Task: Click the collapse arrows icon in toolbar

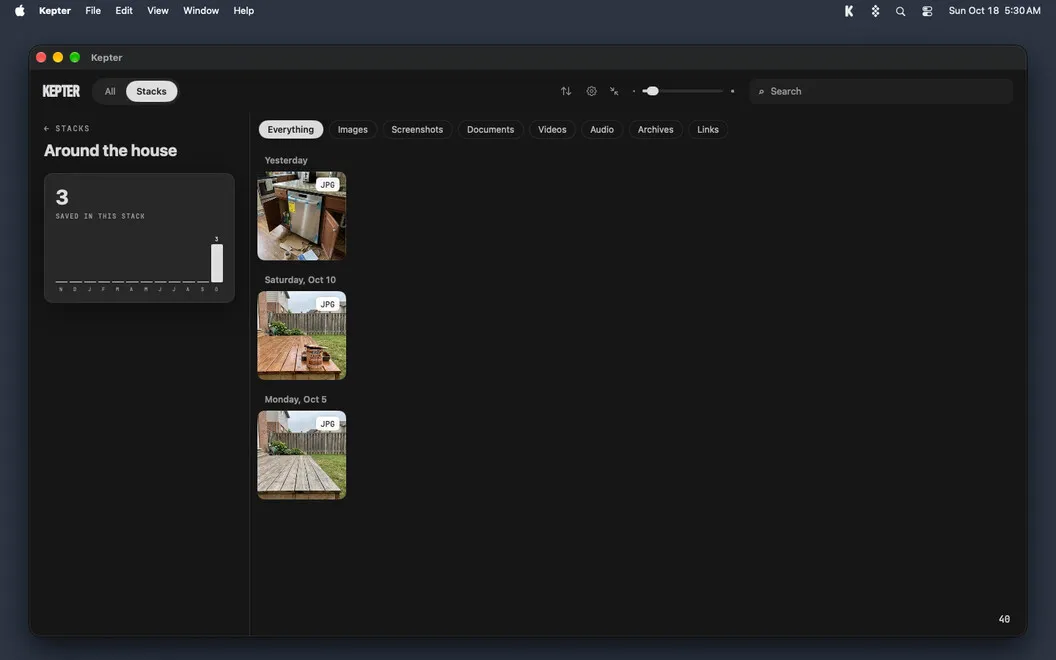Action: pos(614,91)
